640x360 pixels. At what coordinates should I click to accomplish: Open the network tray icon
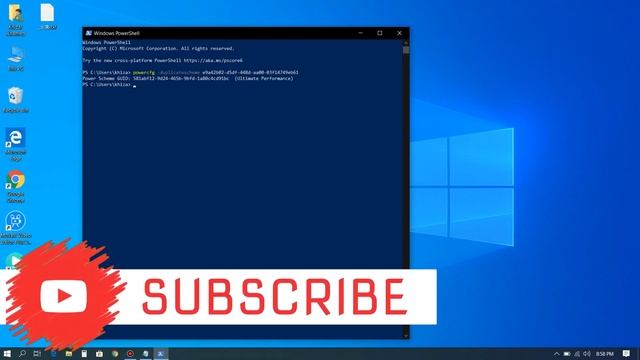pyautogui.click(x=577, y=353)
